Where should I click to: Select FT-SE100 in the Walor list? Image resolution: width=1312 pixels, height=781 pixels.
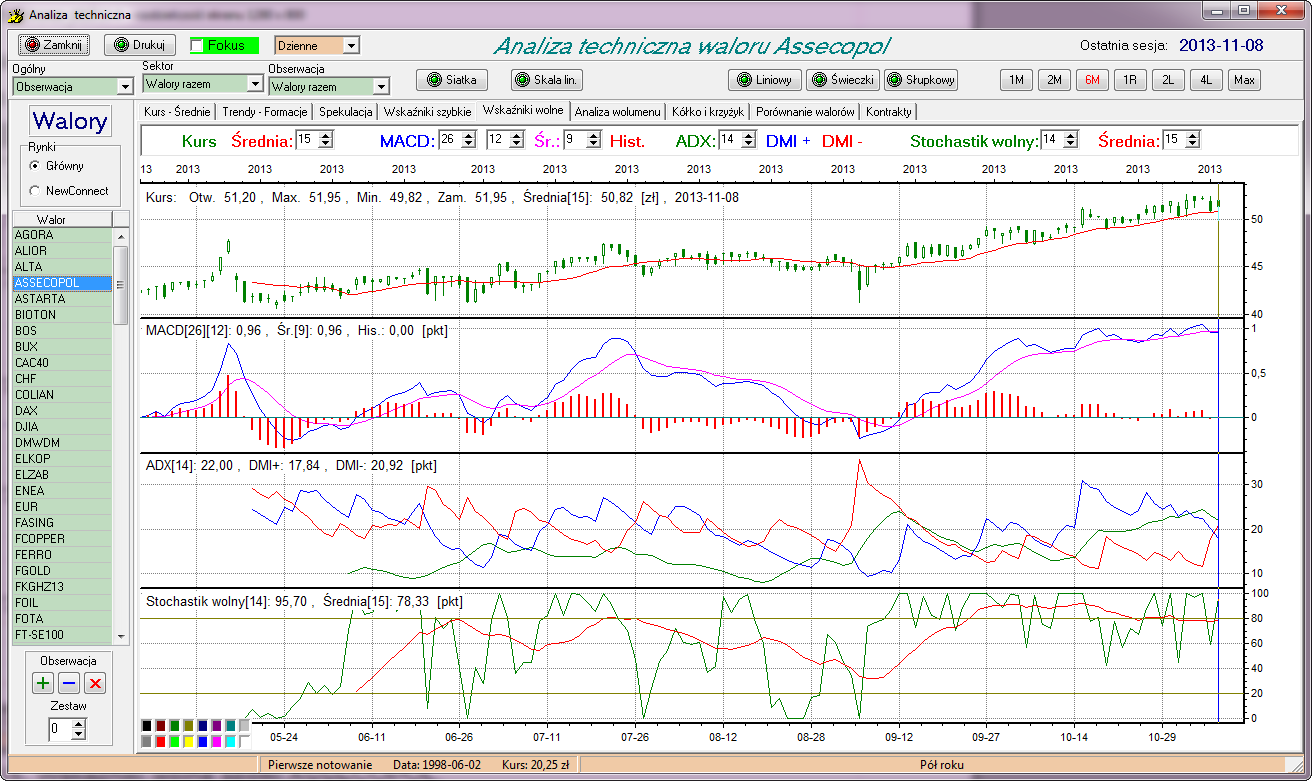pyautogui.click(x=62, y=635)
